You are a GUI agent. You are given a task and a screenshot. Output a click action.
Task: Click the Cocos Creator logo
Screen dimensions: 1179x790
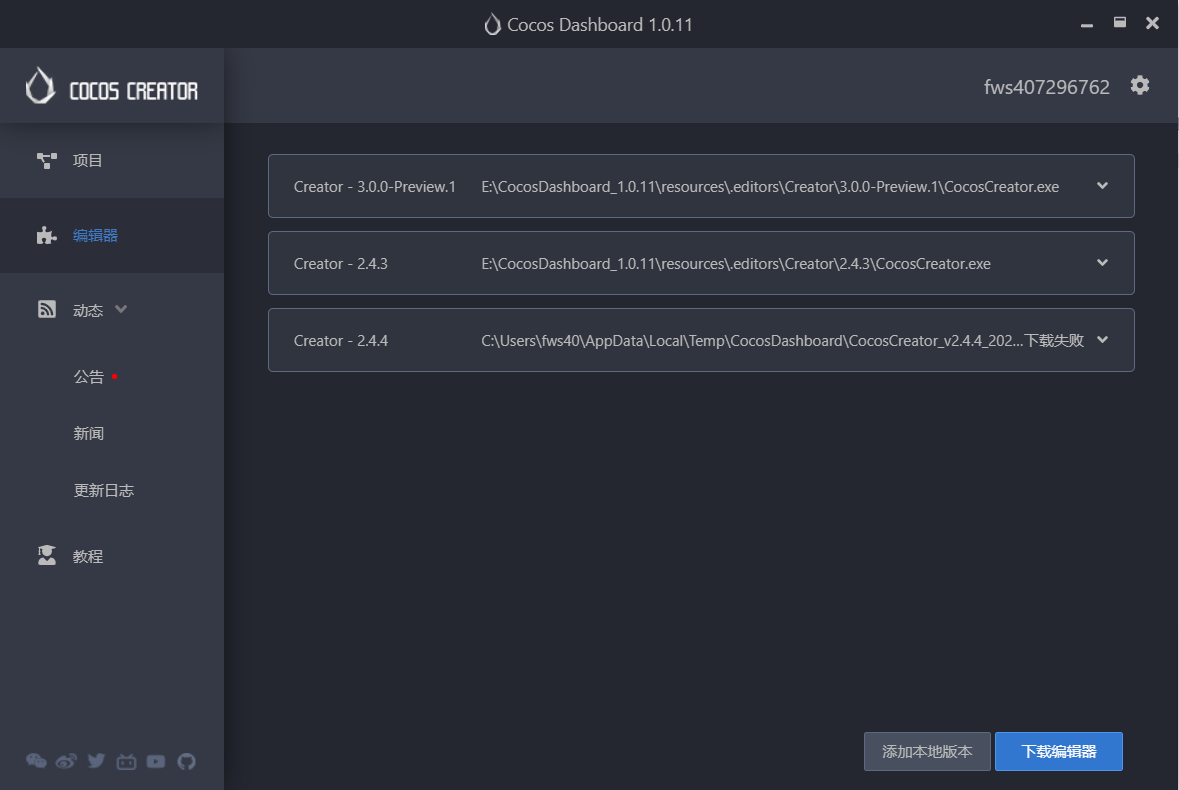tap(111, 88)
